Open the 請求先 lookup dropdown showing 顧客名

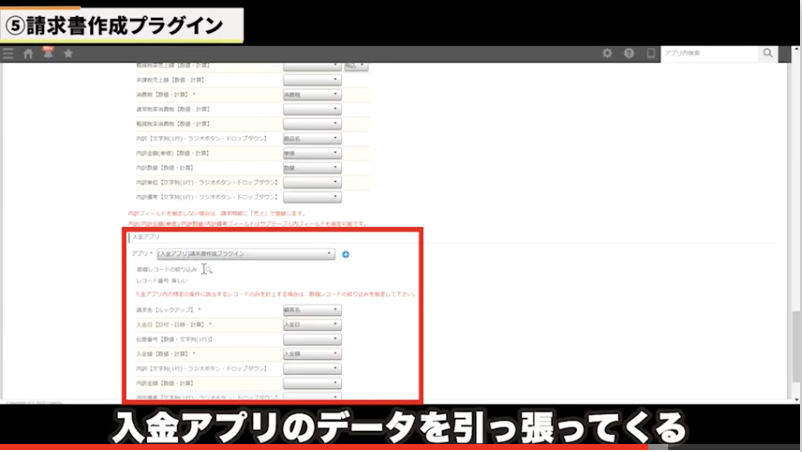point(312,310)
